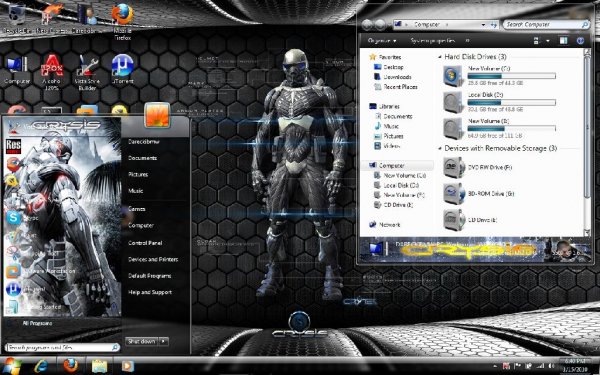Select Videos under Libraries
This screenshot has height=375, width=600.
point(387,146)
